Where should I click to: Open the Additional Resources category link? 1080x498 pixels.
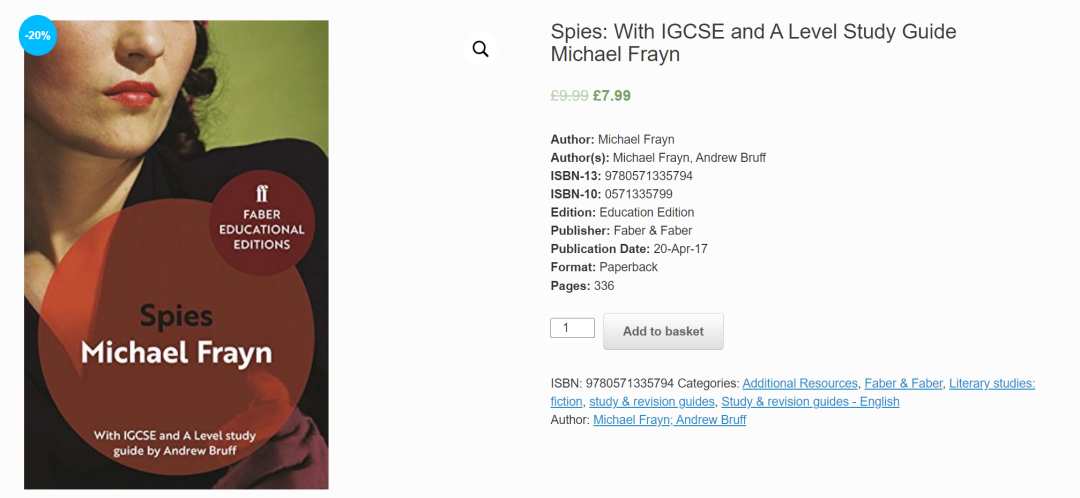[800, 384]
